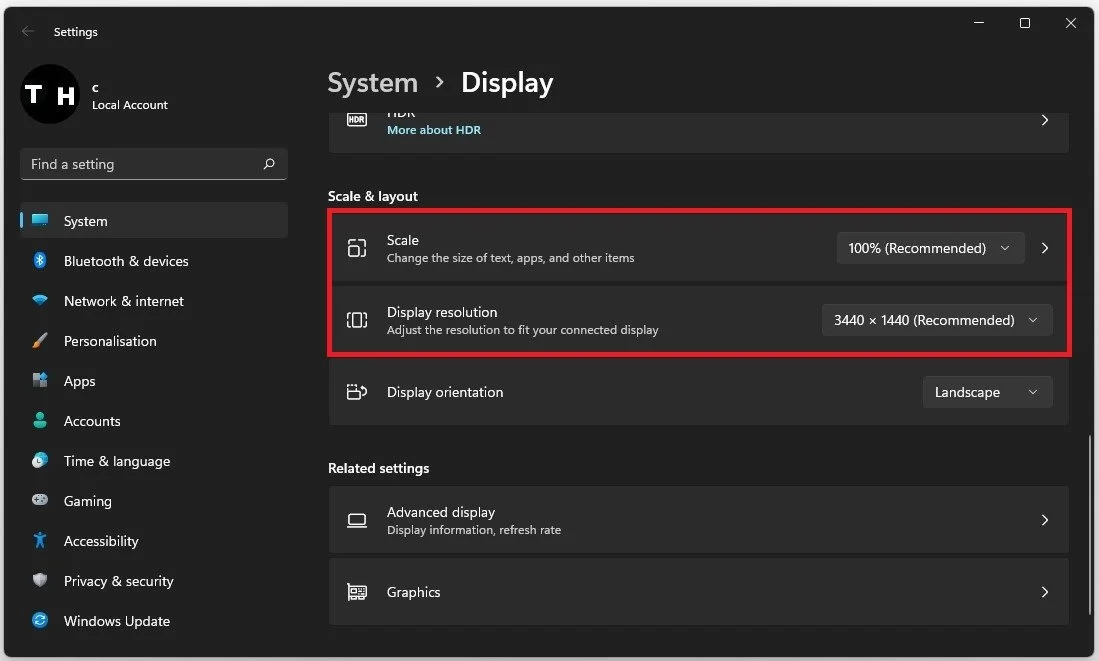Click the Bluetooth icon in sidebar
Viewport: 1099px width, 661px height.
click(x=40, y=261)
